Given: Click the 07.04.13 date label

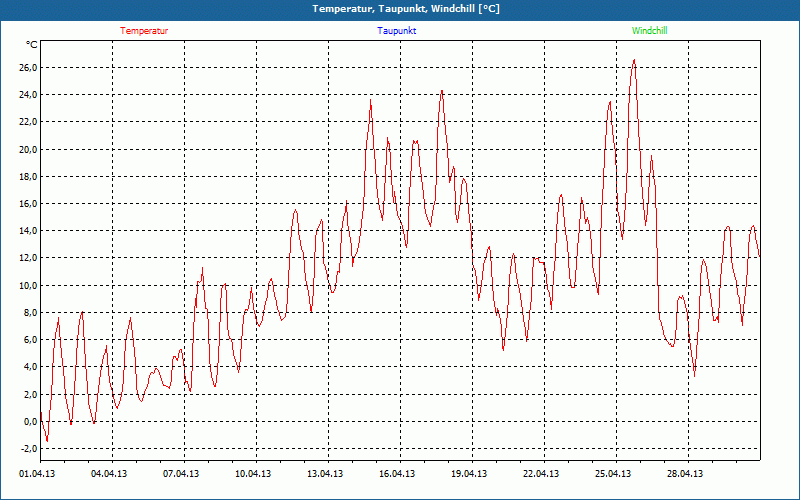Looking at the screenshot, I should click(x=181, y=474).
